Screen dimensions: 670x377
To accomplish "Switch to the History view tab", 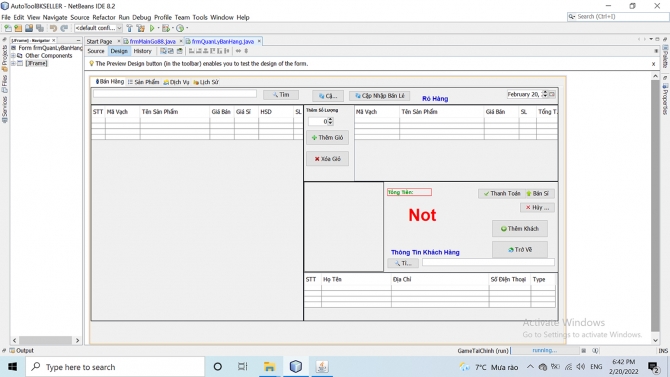I will [142, 51].
